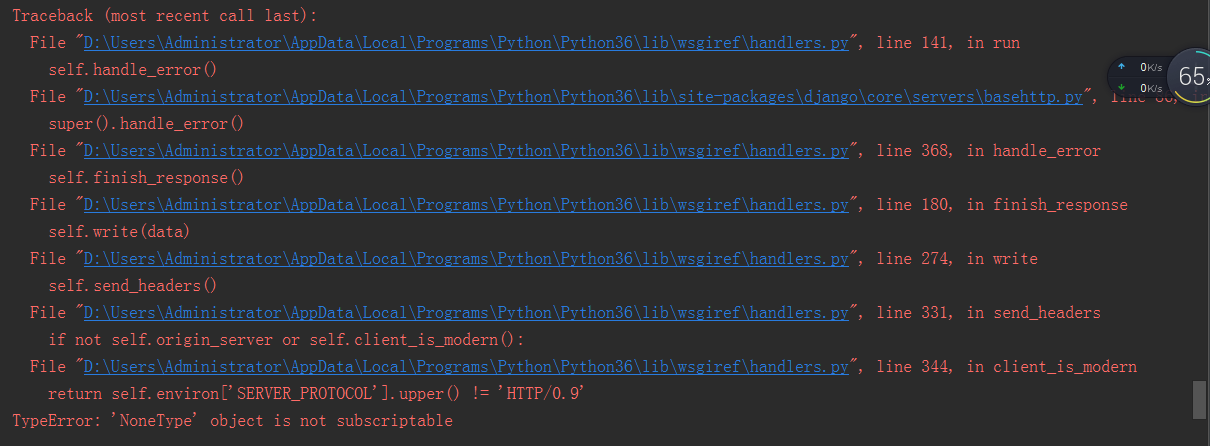1210x446 pixels.
Task: Open handlers.py link for line 368 handle_error
Action: tap(466, 151)
